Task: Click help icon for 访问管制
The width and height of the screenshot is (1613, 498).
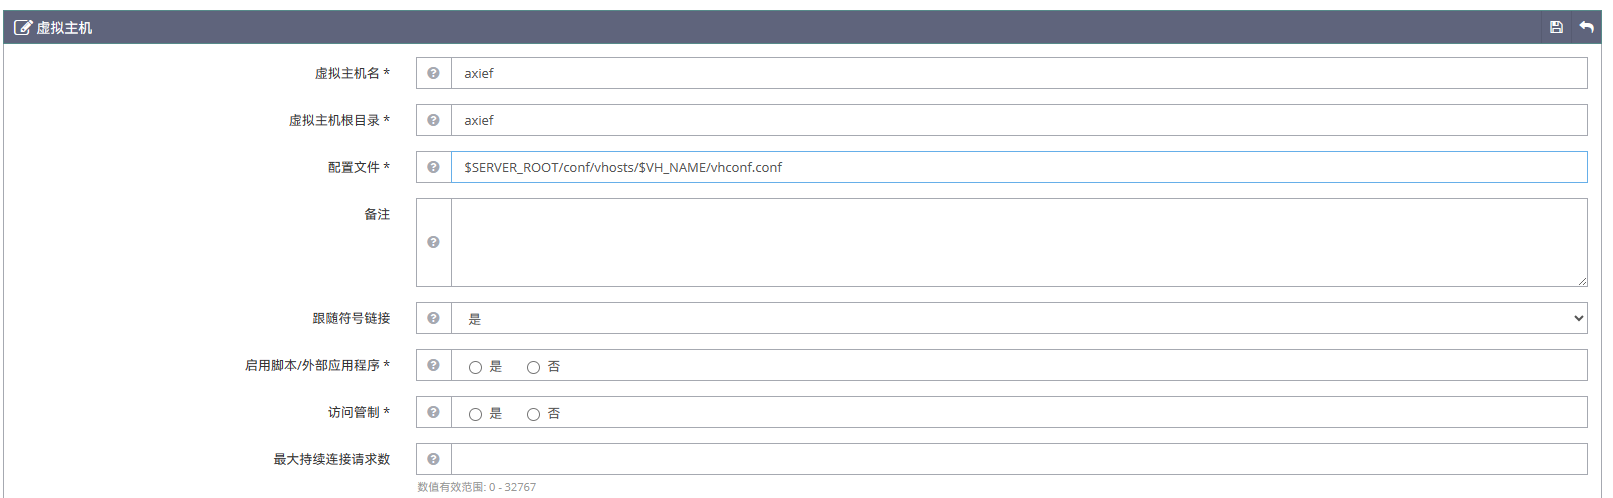Action: click(x=433, y=412)
